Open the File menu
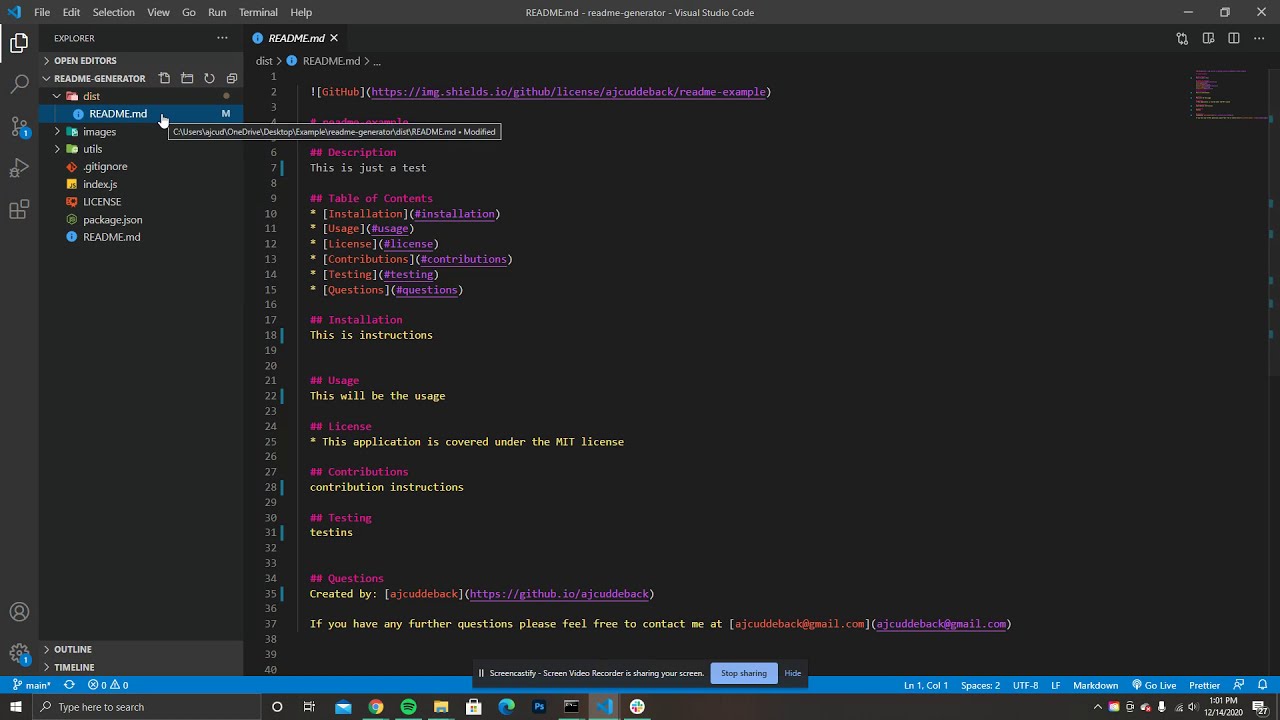The image size is (1280, 720). pyautogui.click(x=42, y=12)
